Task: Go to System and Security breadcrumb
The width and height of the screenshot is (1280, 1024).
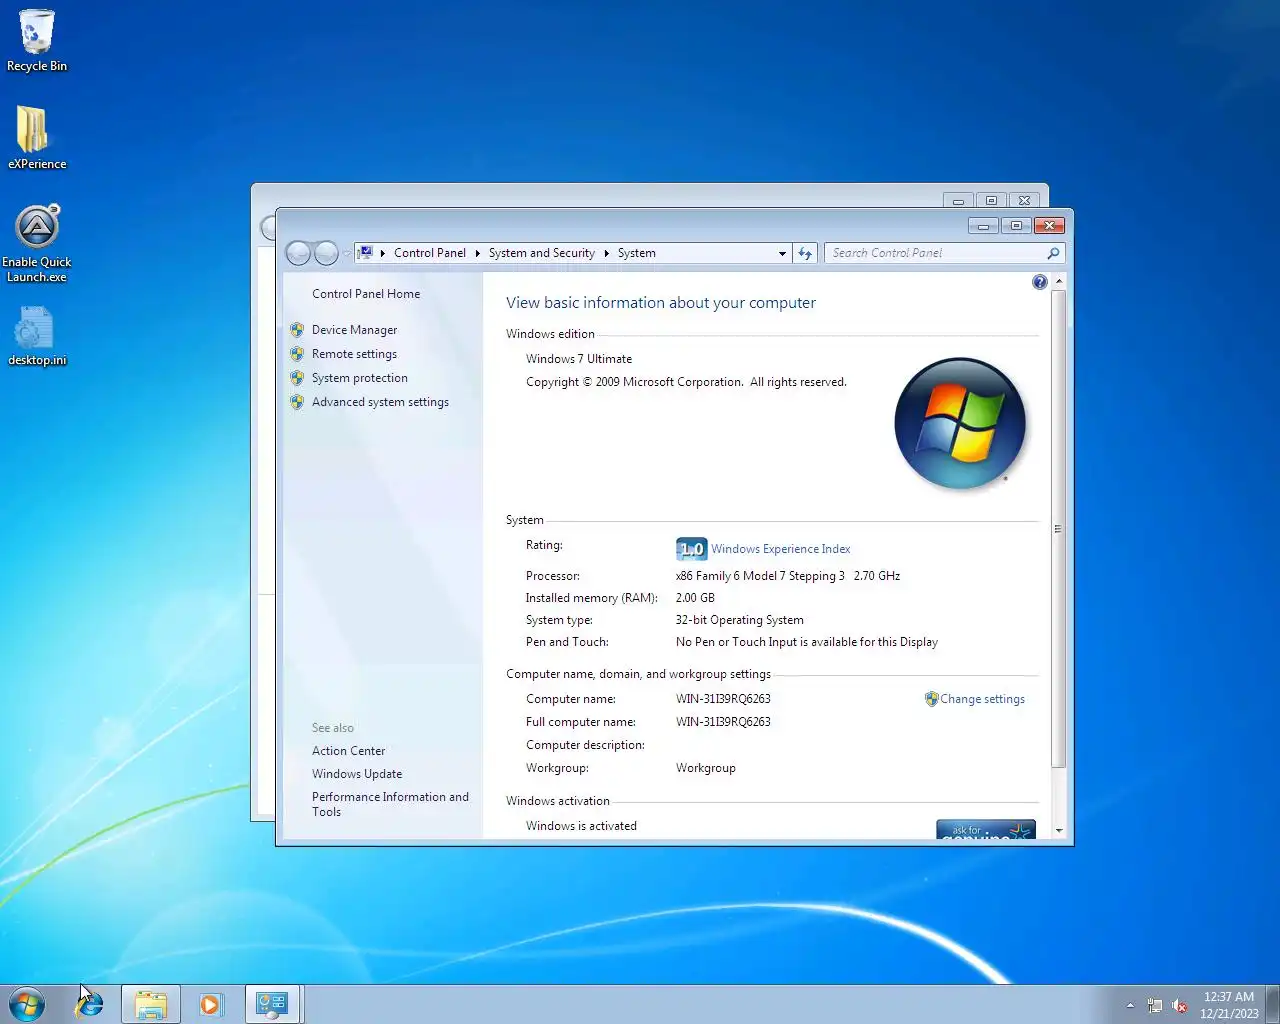Action: click(542, 253)
